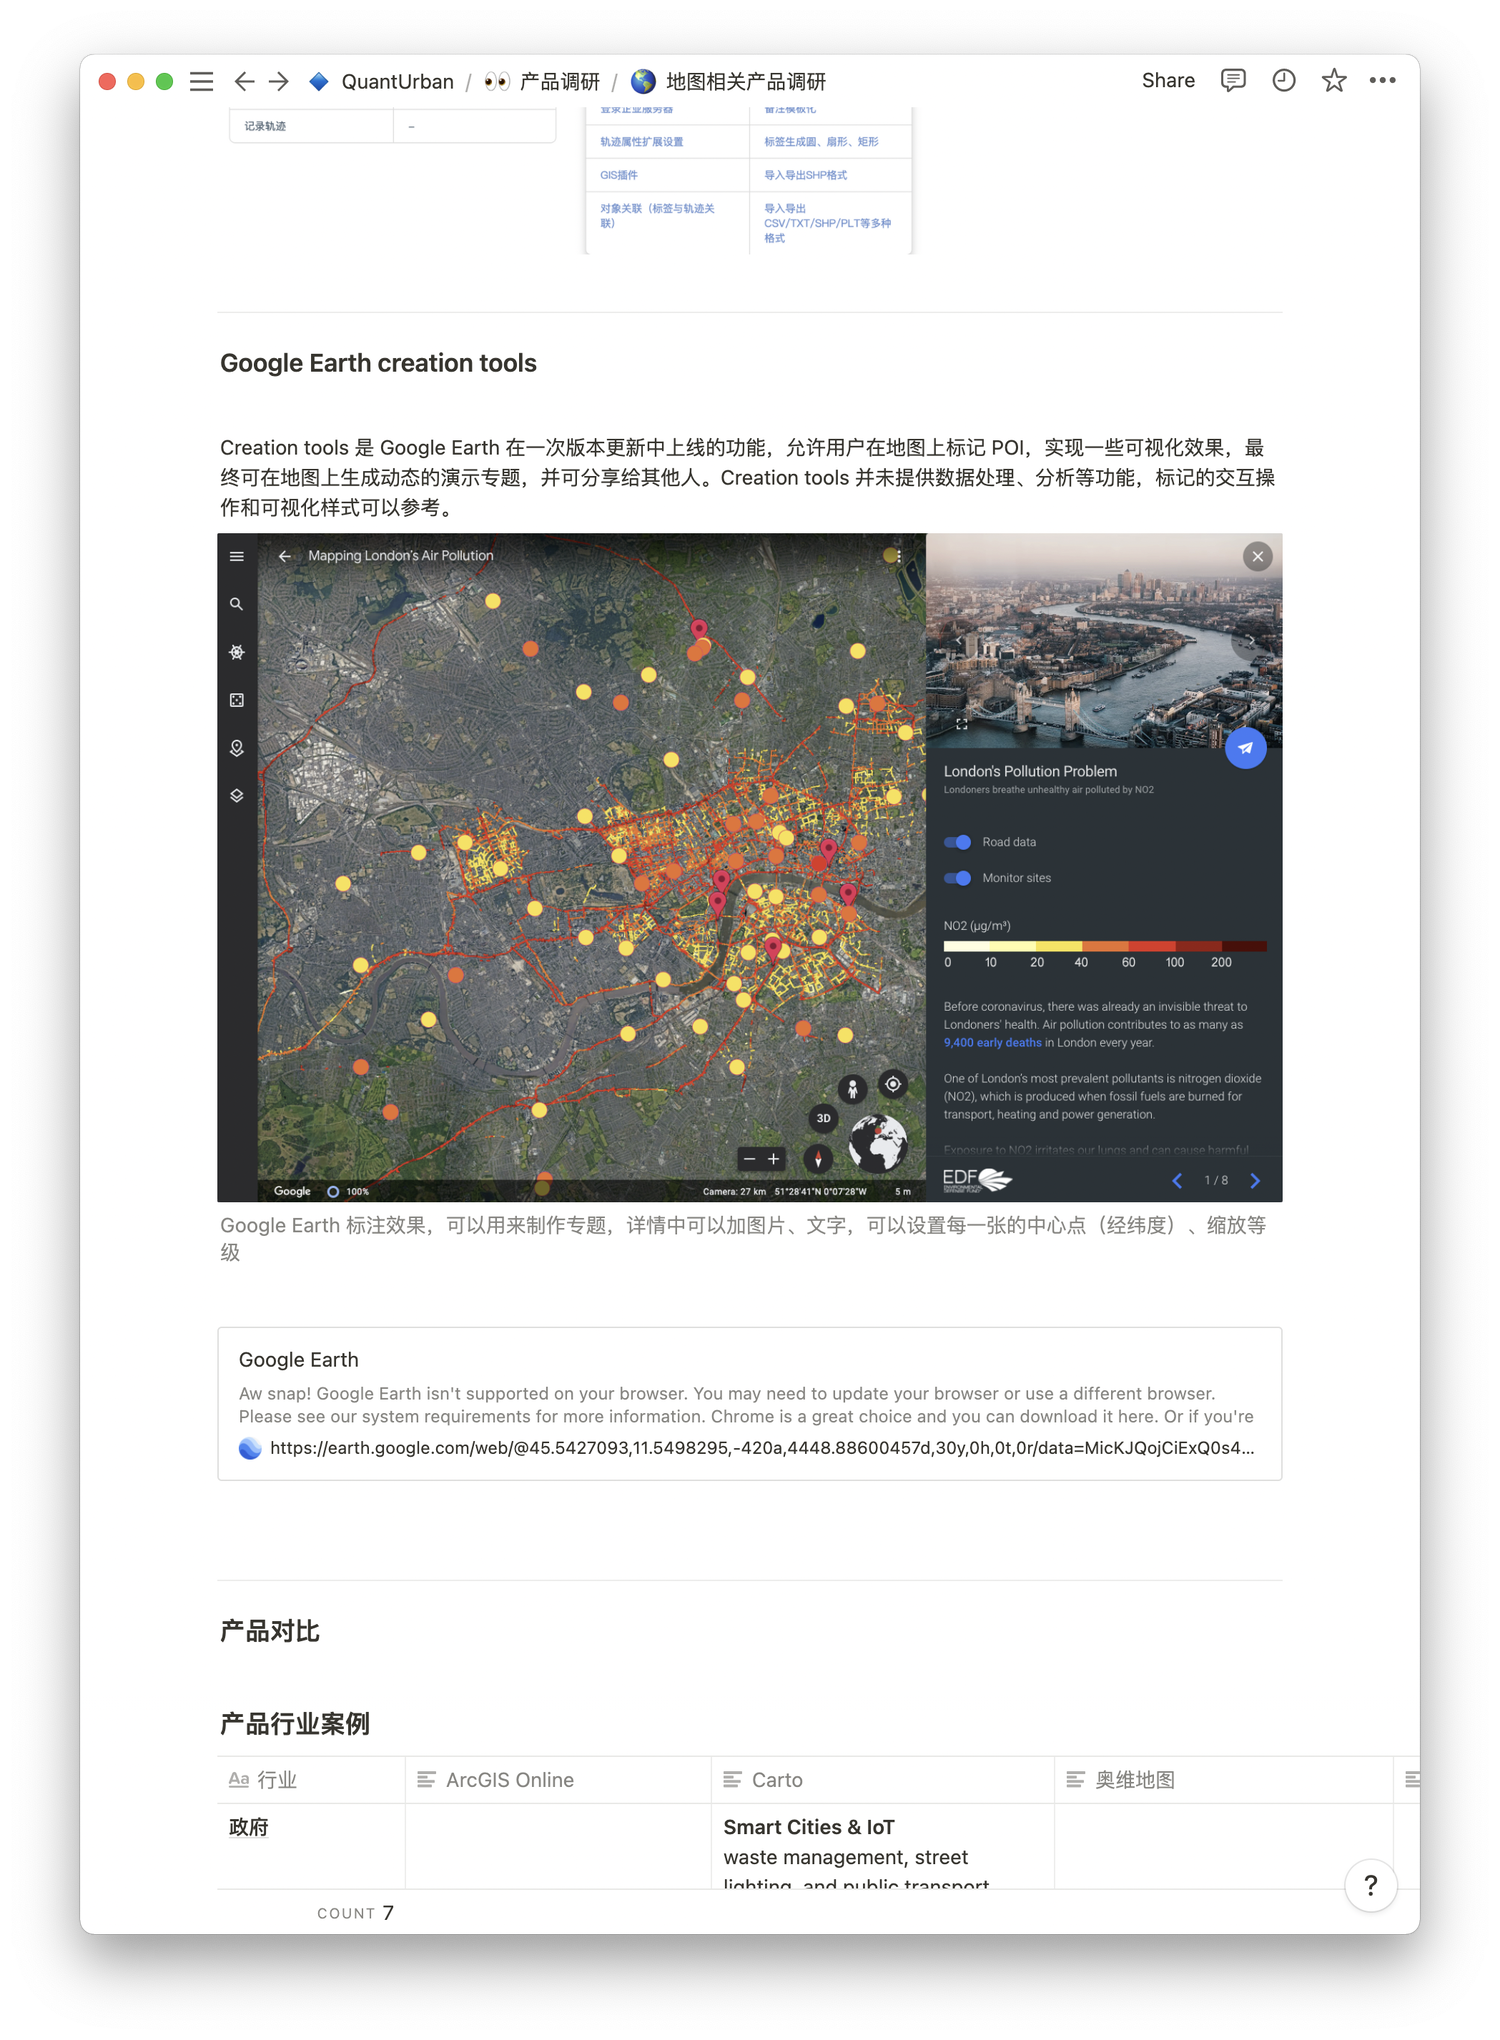
Task: Click the search magnifier in Google Earth image
Action: (x=237, y=604)
